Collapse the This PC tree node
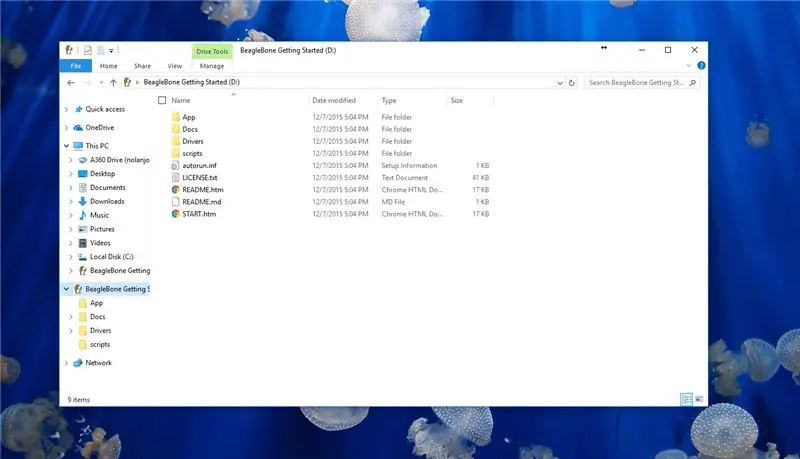 pyautogui.click(x=66, y=146)
